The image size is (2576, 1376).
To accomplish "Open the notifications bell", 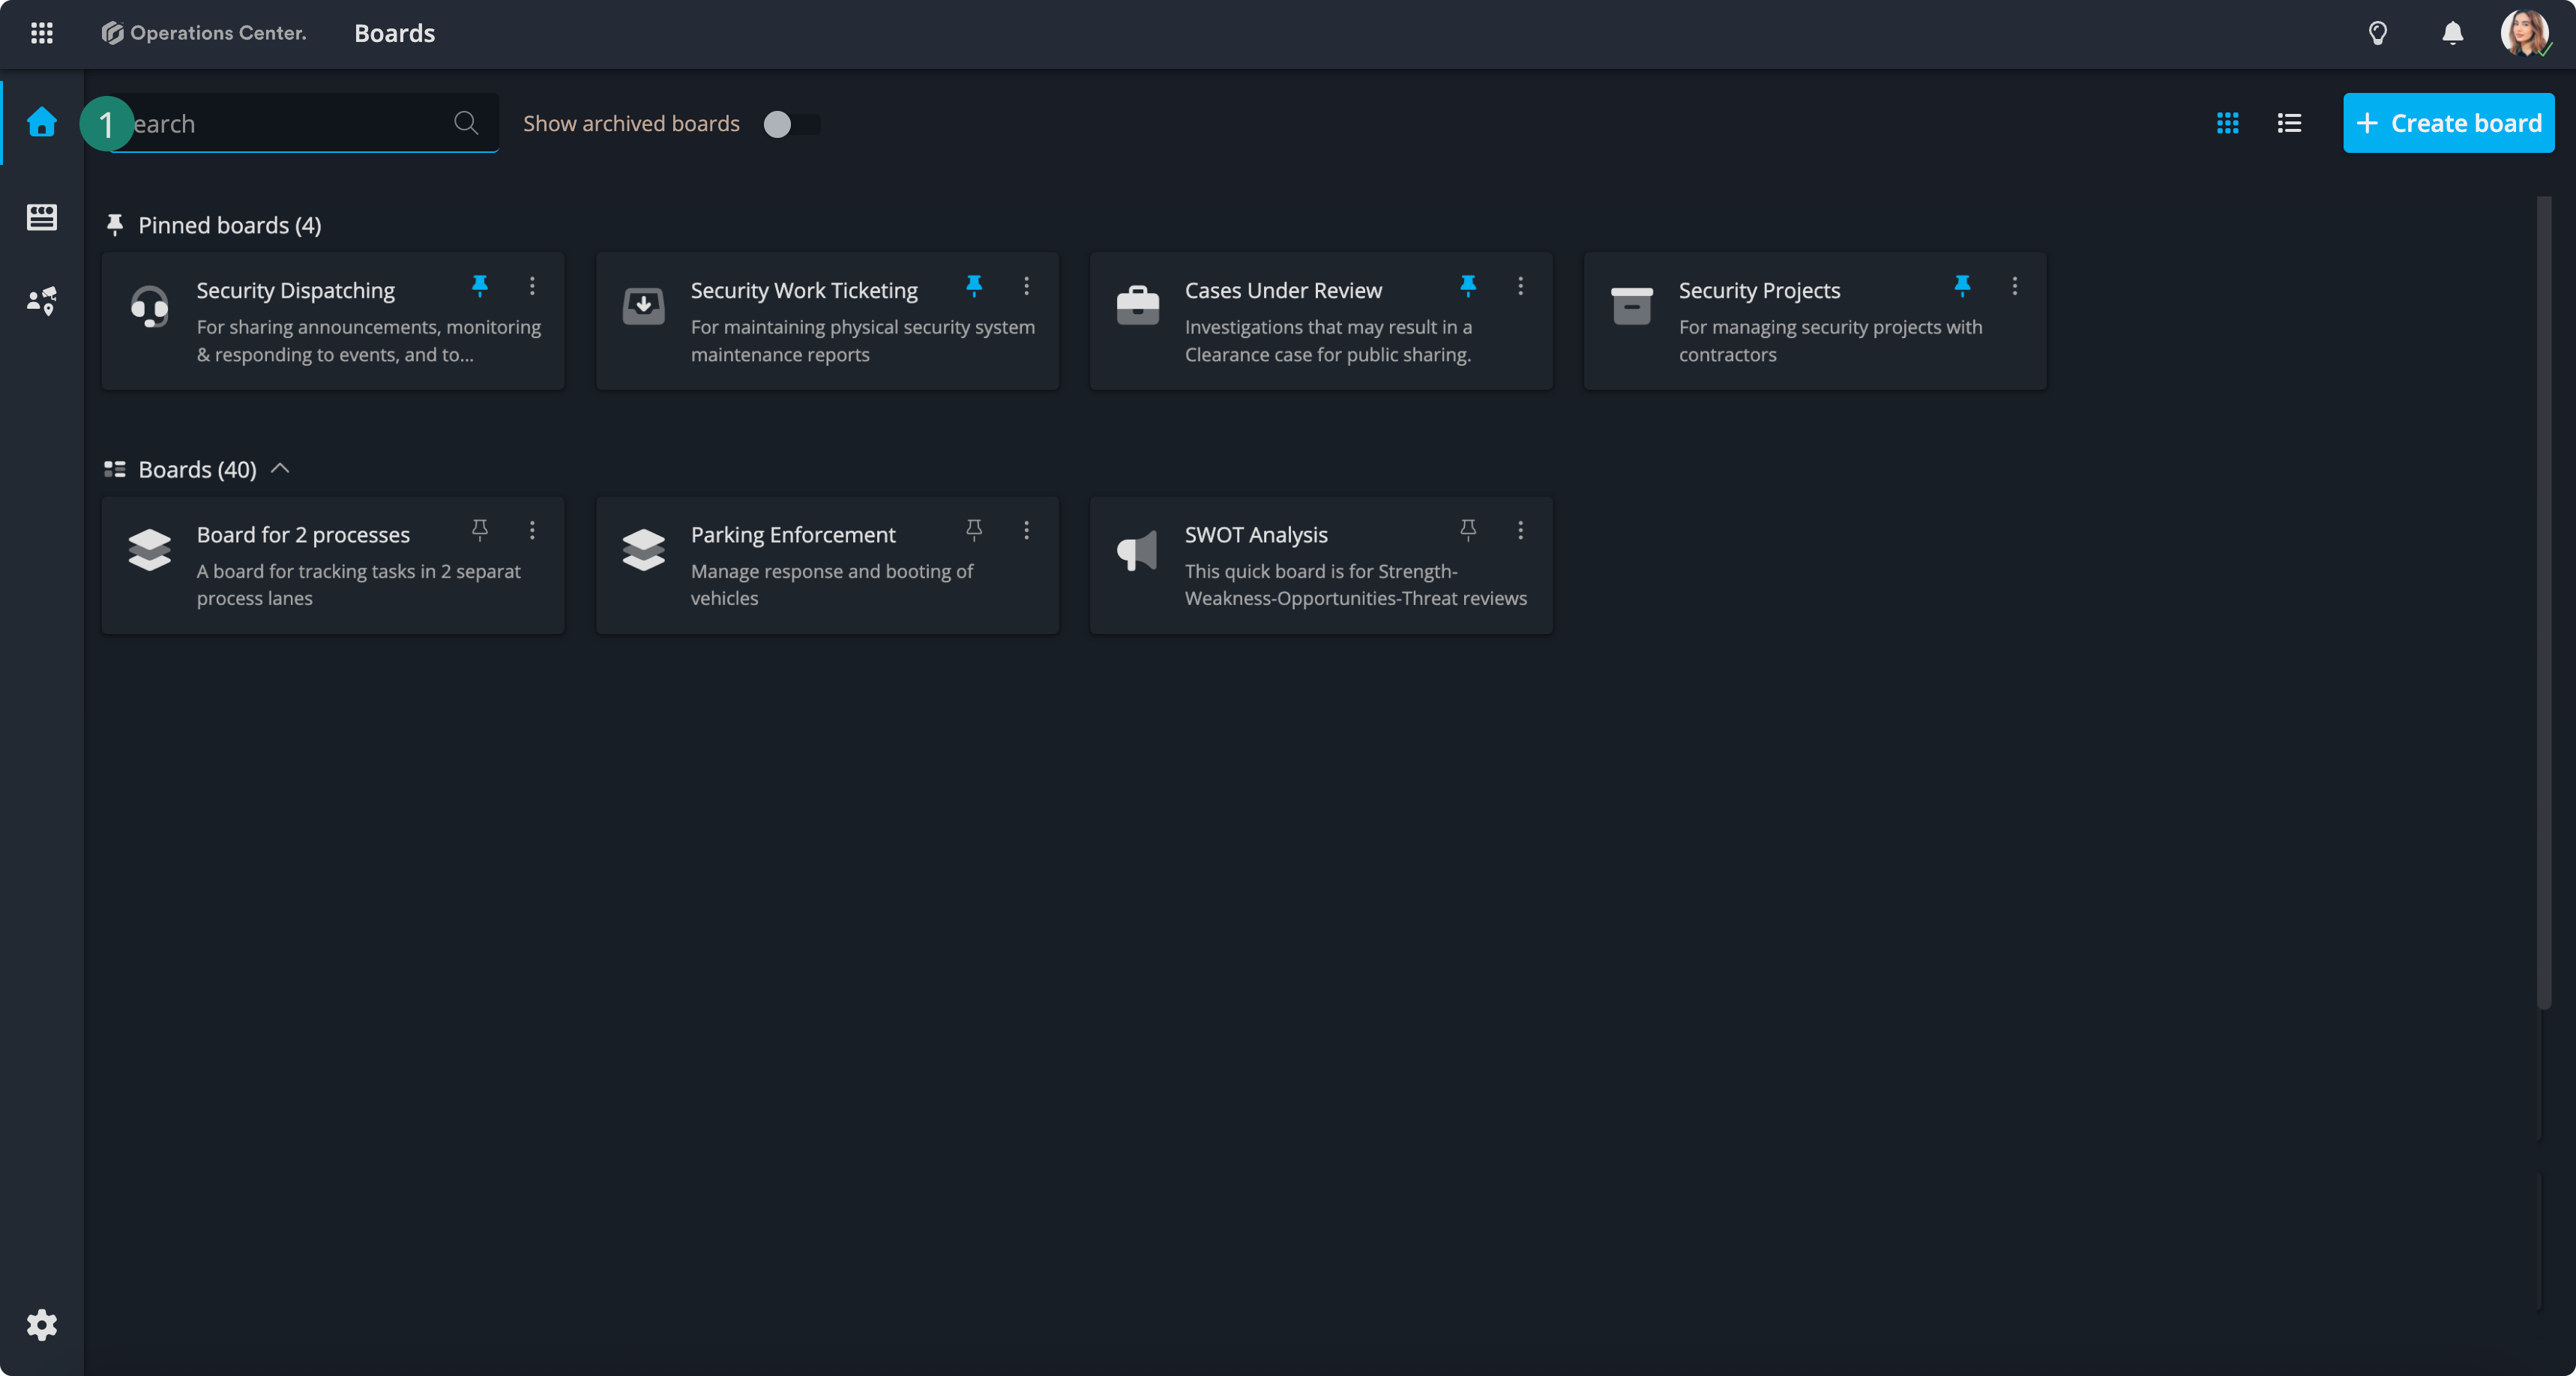I will coord(2452,33).
